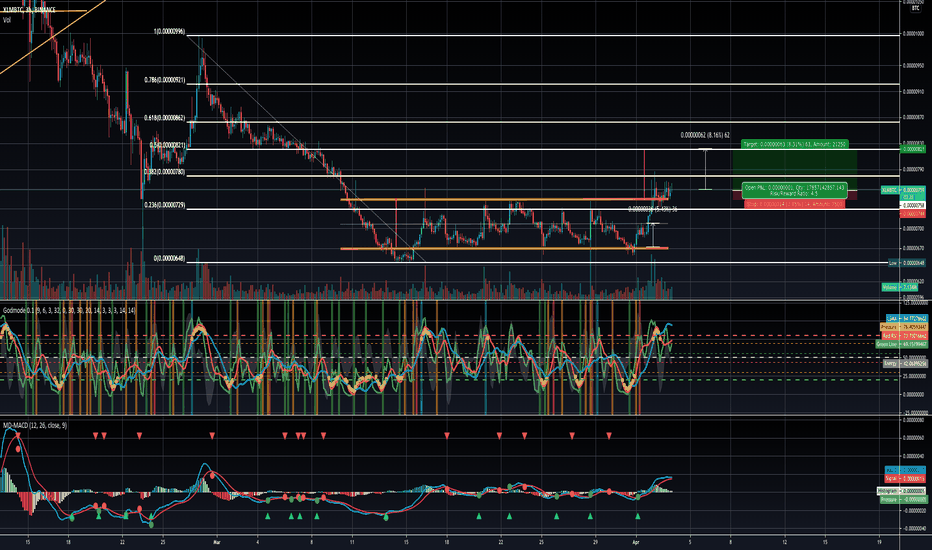The width and height of the screenshot is (932, 550).
Task: Click Fibonacci level 1 (0.00000996) label
Action: coord(169,32)
